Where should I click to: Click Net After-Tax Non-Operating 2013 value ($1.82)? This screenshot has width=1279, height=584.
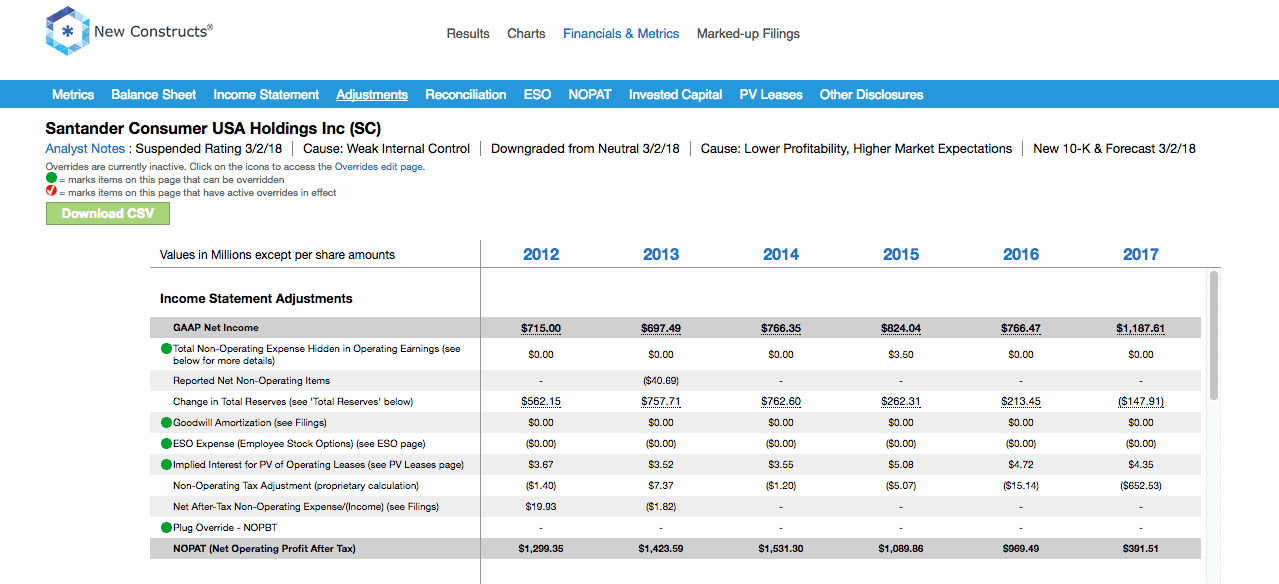point(661,507)
